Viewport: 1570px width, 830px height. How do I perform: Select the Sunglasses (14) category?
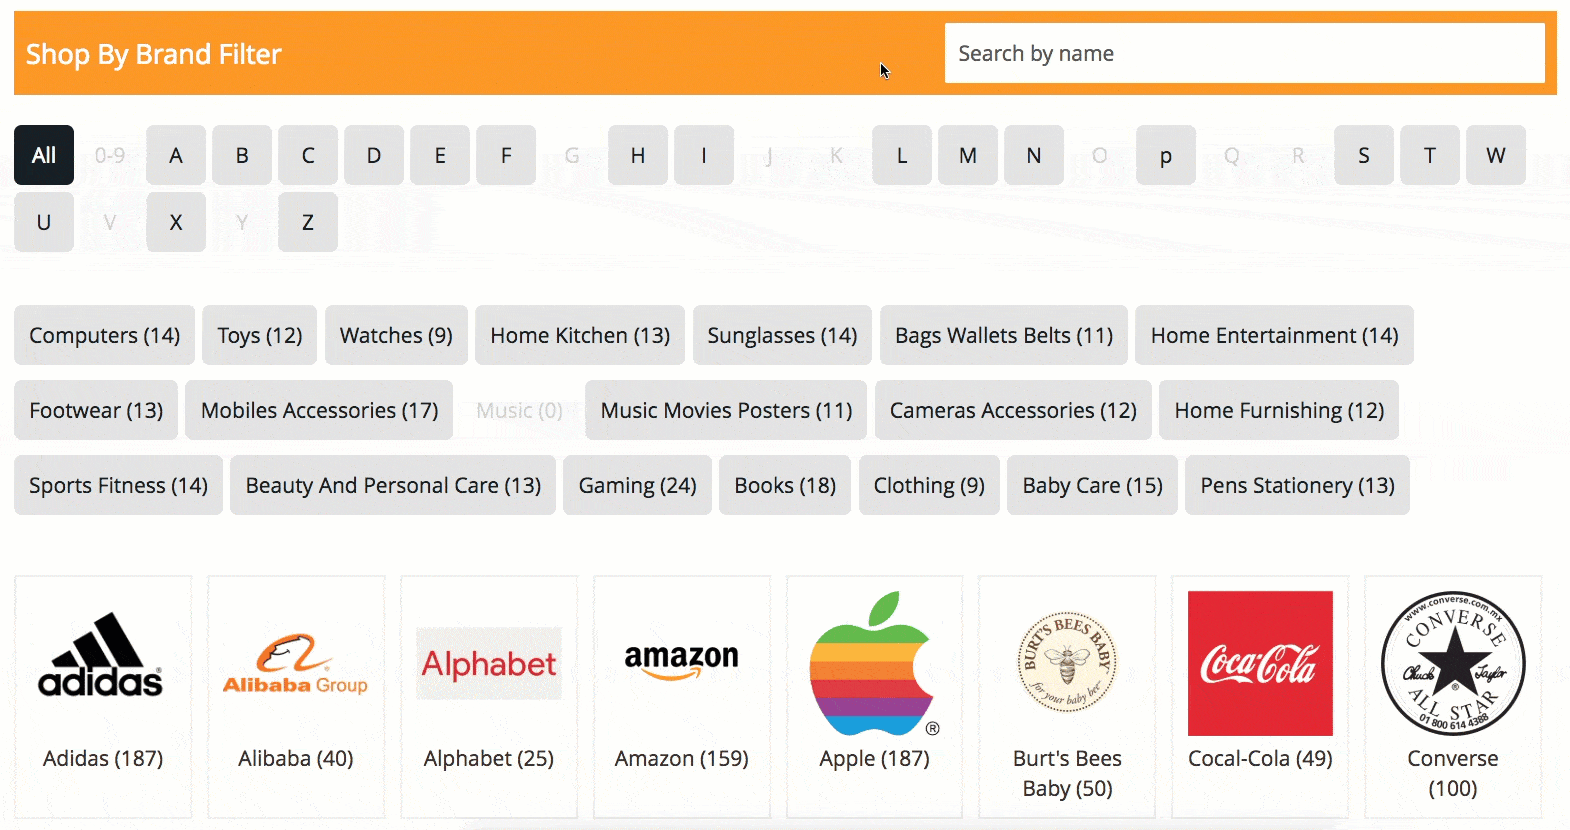(782, 335)
